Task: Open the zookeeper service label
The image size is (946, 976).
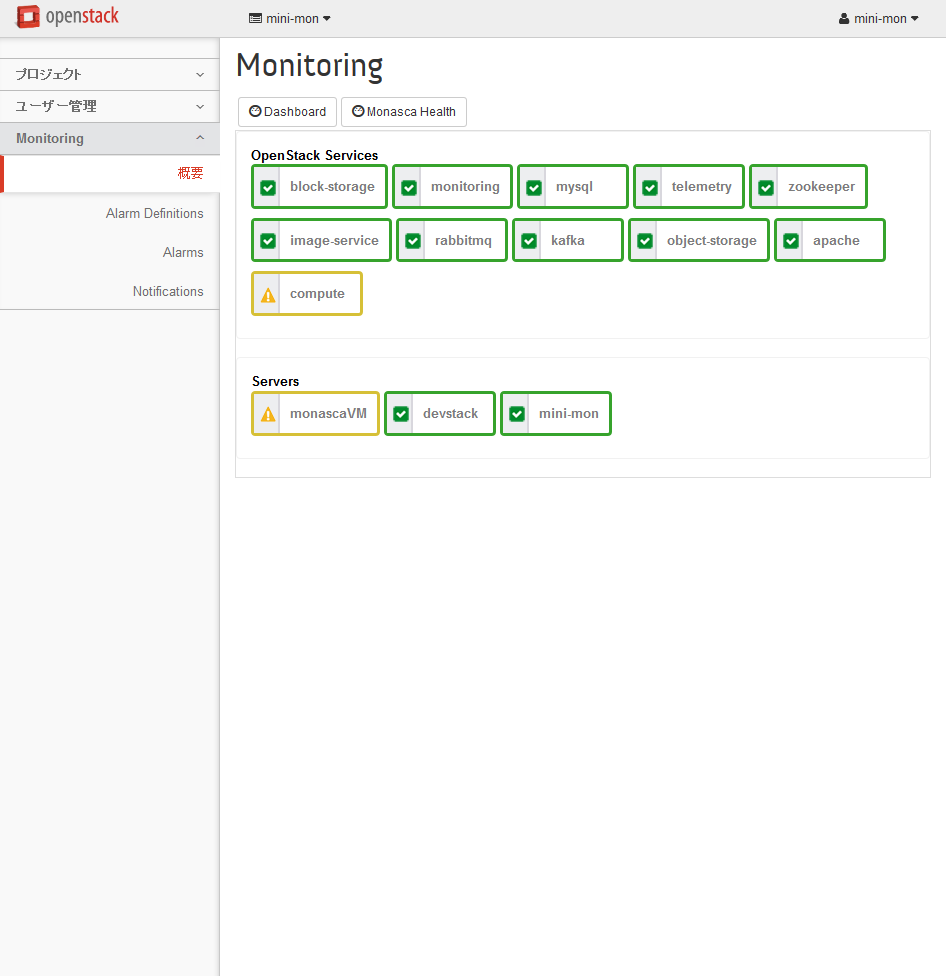Action: point(822,187)
